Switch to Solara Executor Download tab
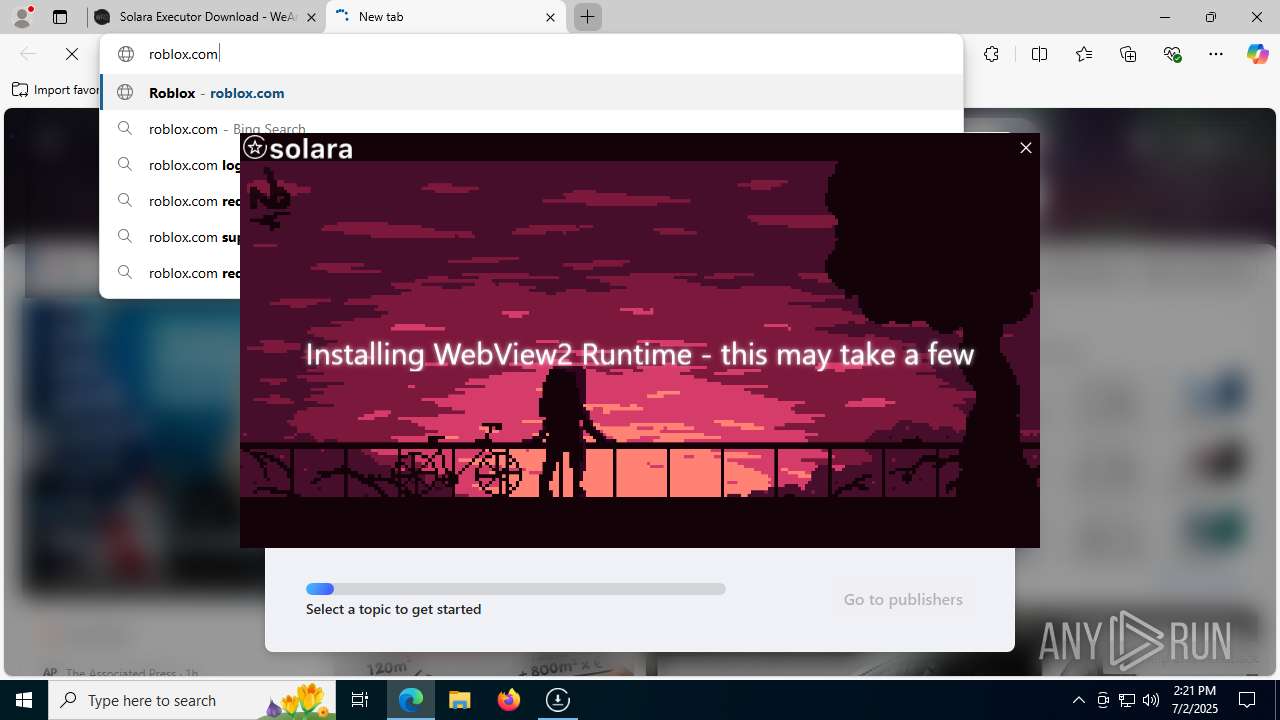Viewport: 1280px width, 720px height. click(x=207, y=17)
